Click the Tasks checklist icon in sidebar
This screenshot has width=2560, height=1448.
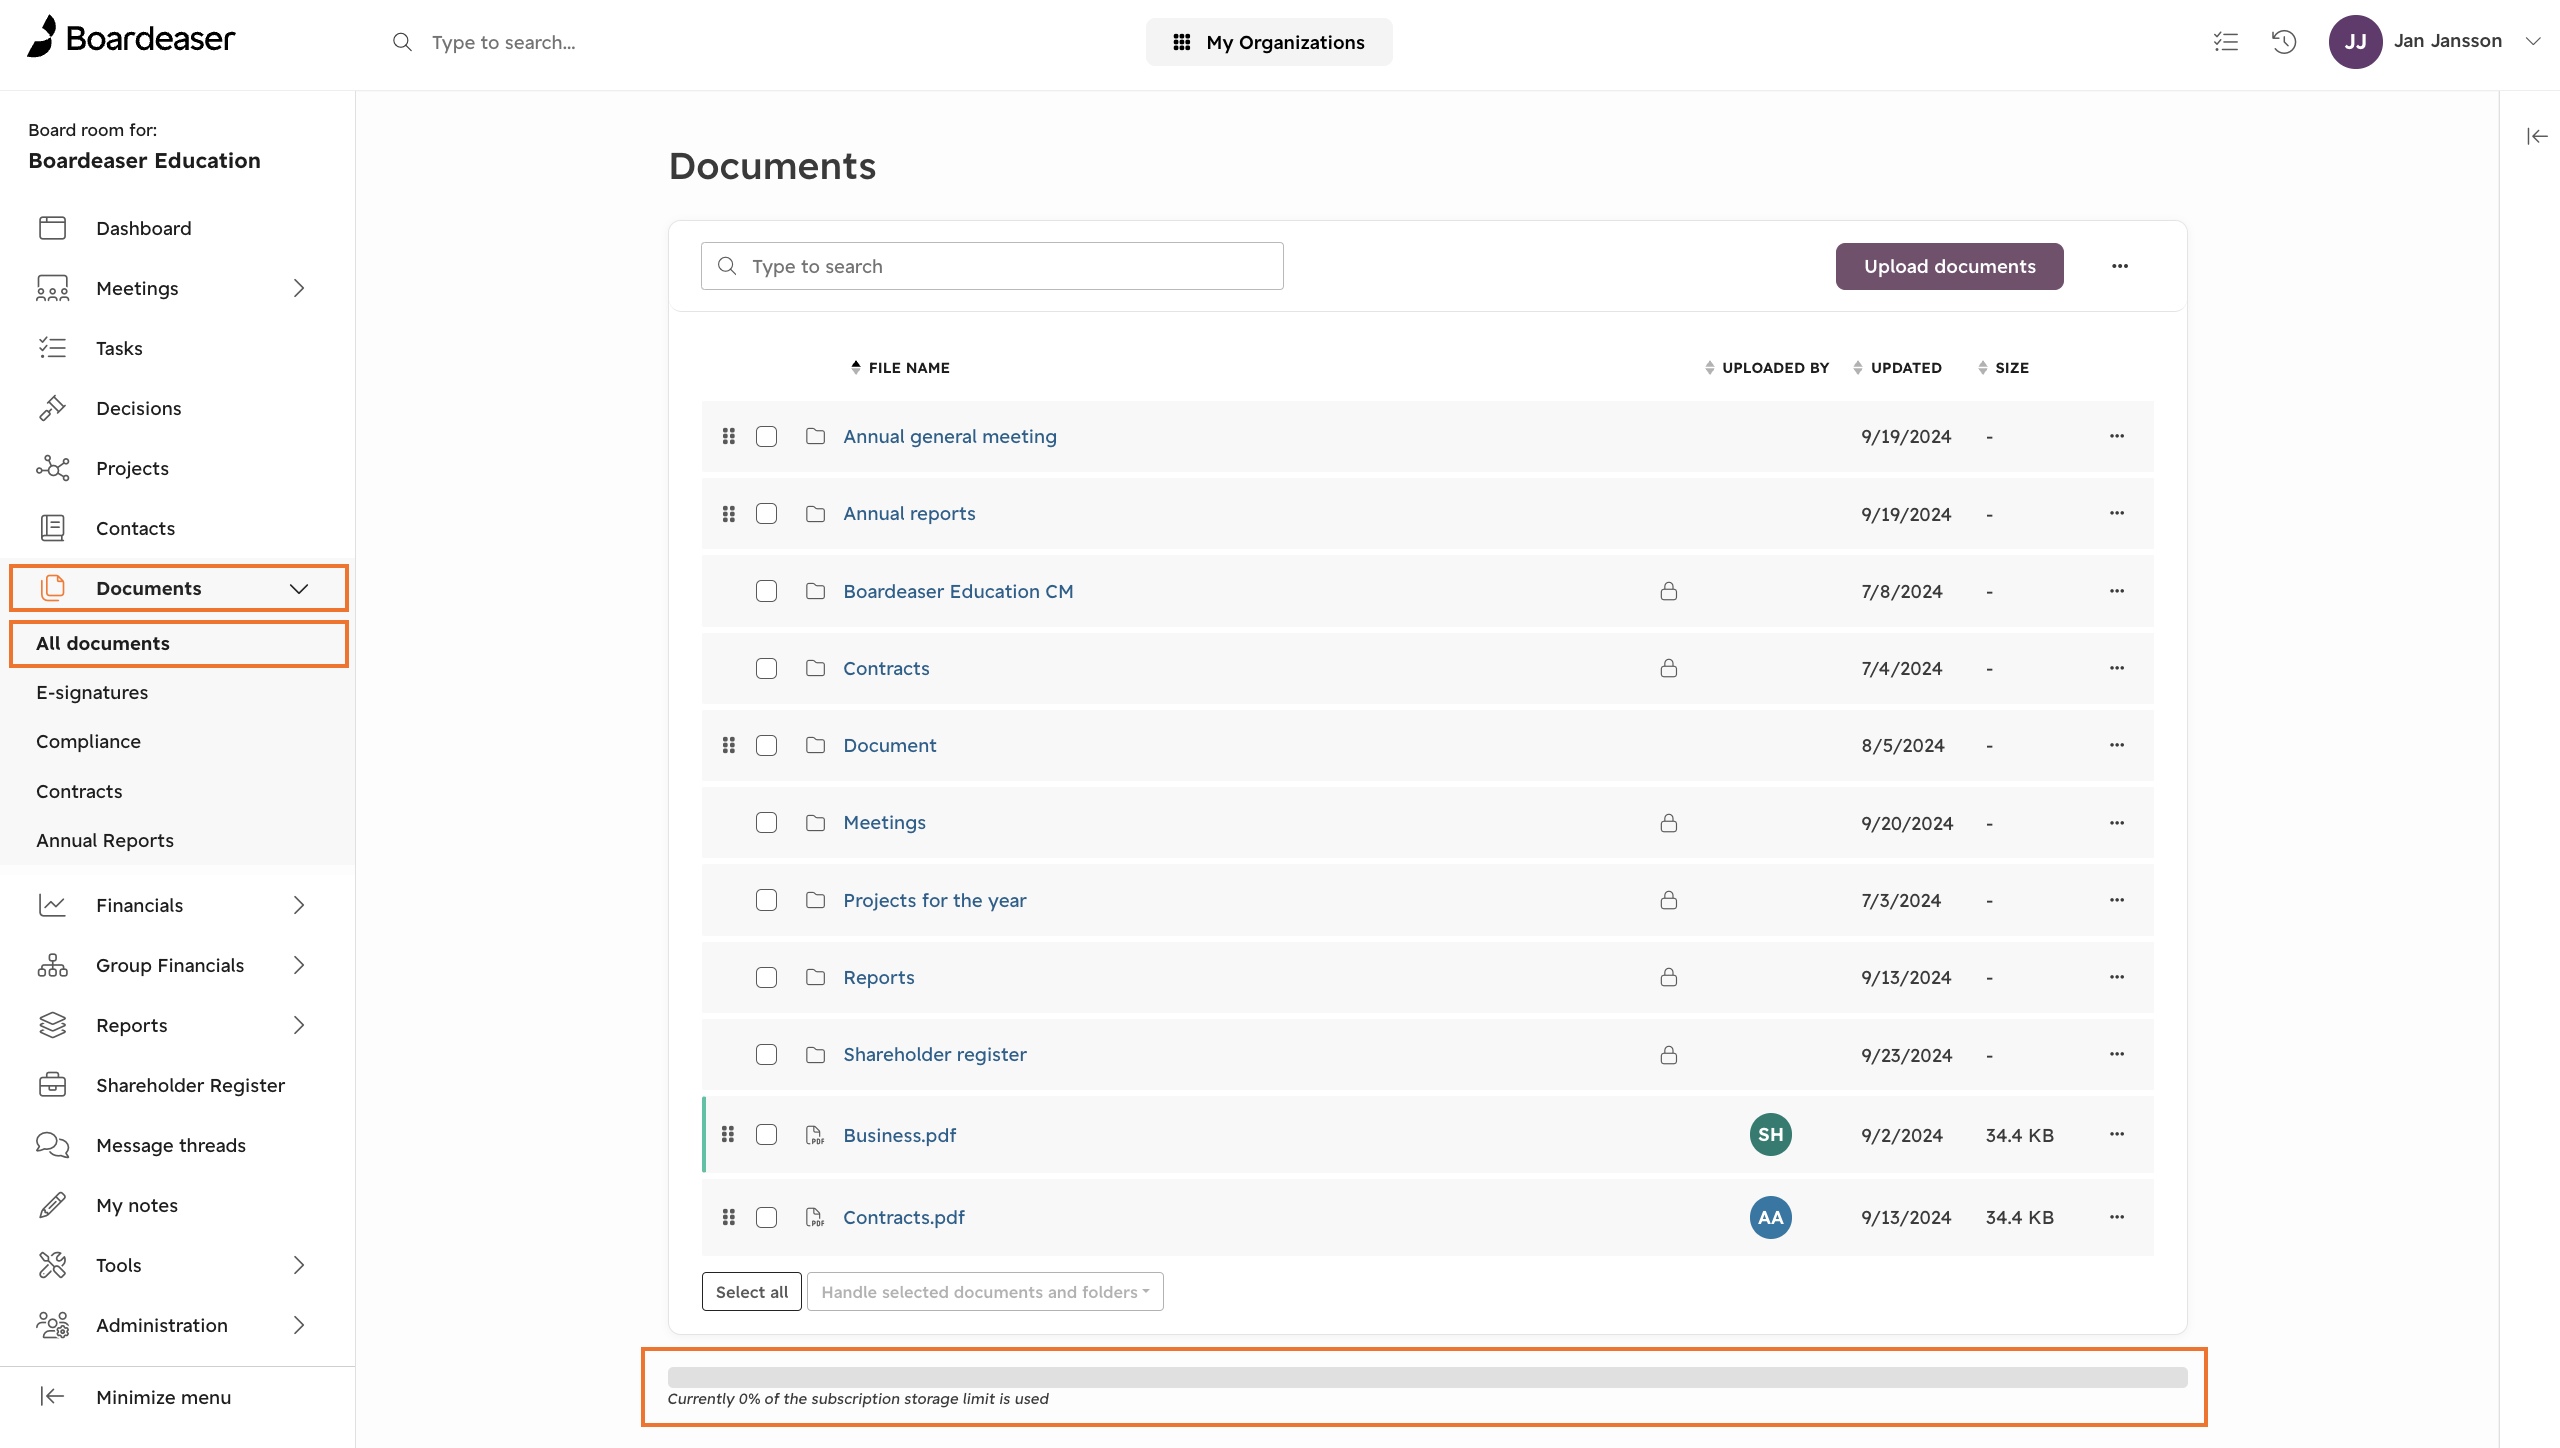tap(52, 348)
